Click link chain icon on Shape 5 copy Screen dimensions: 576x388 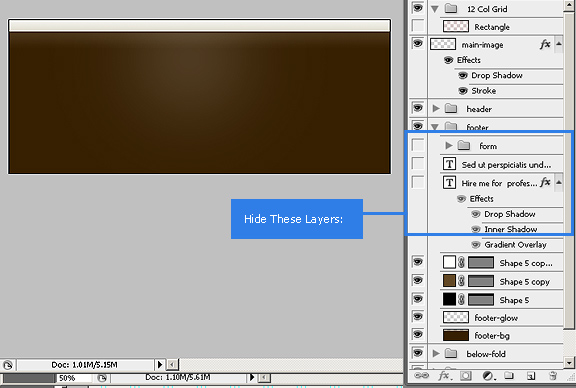(462, 281)
